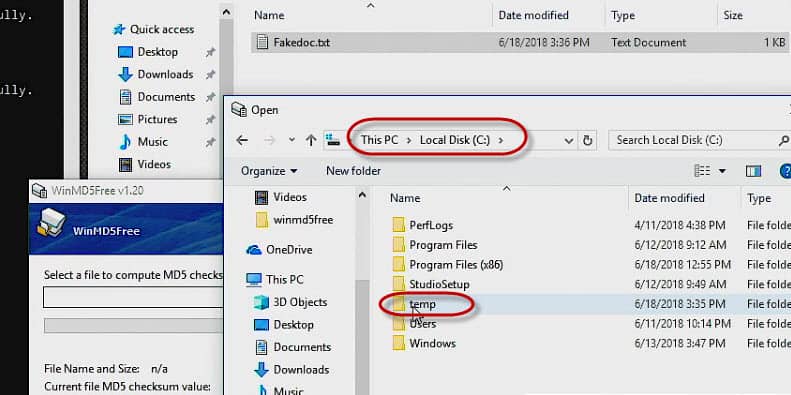Click the WinMD5Free banner logo
This screenshot has height=395, width=791.
pos(51,222)
